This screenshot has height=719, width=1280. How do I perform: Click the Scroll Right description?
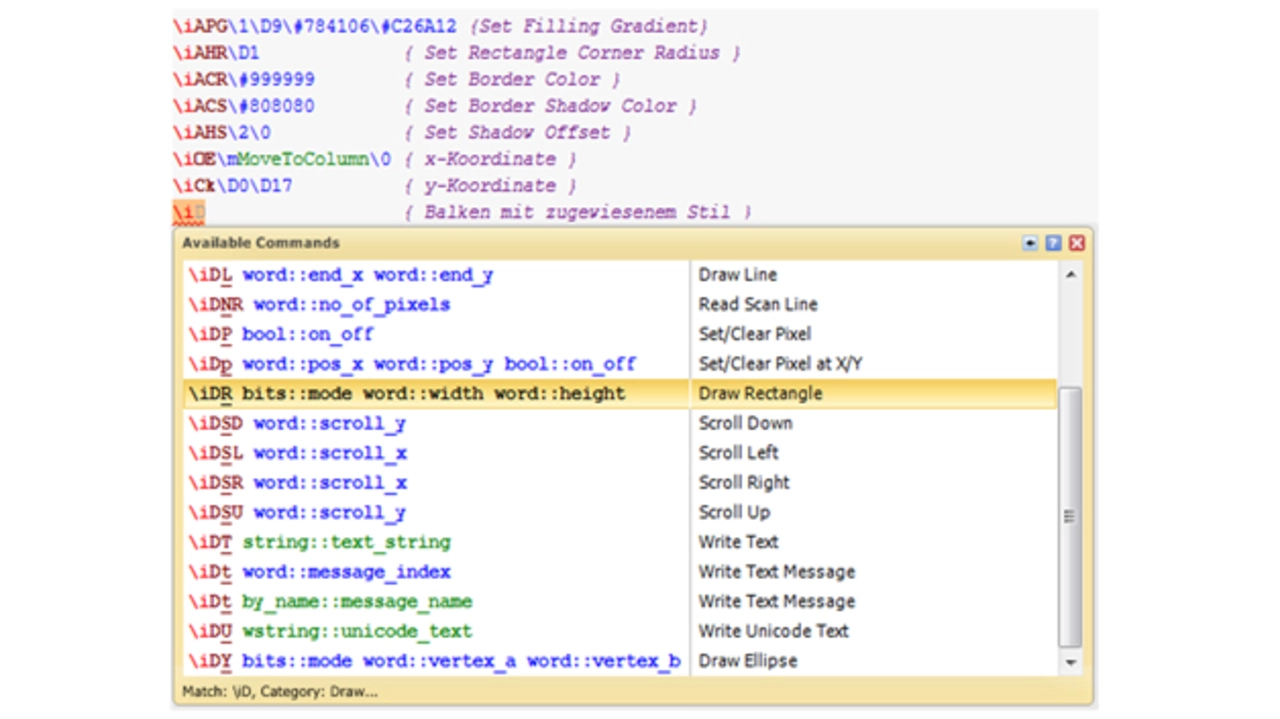pyautogui.click(x=744, y=483)
